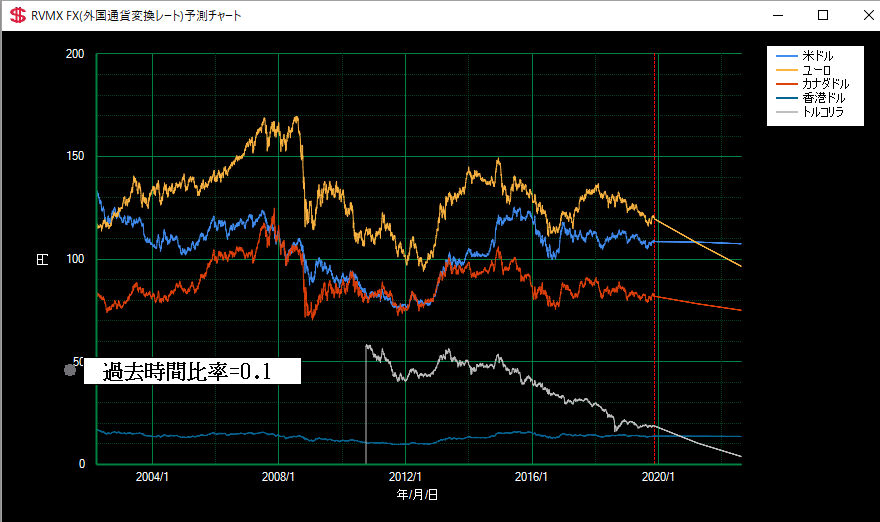Click the 香港ドル legend entry
880x522 pixels.
click(823, 98)
